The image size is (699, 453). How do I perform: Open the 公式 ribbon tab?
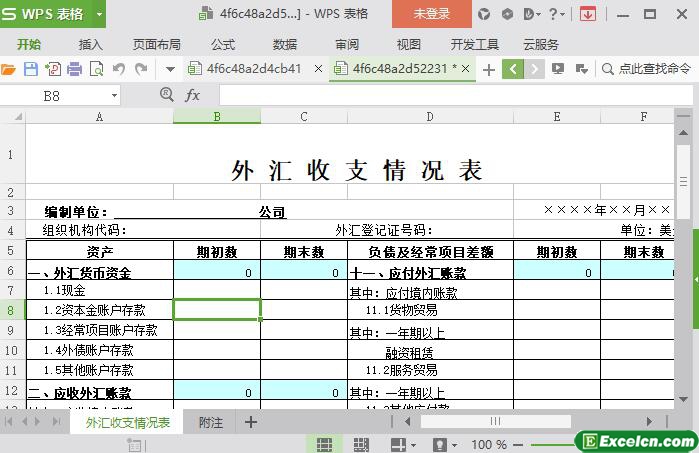[x=223, y=45]
